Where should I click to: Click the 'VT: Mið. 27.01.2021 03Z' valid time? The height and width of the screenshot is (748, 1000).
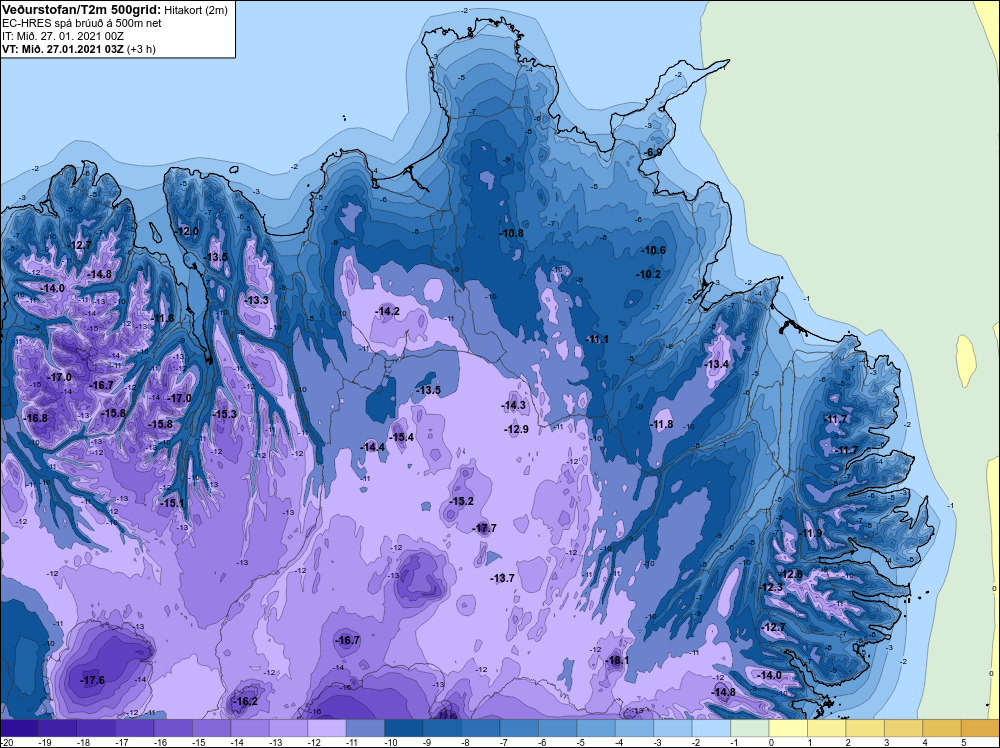click(x=62, y=49)
